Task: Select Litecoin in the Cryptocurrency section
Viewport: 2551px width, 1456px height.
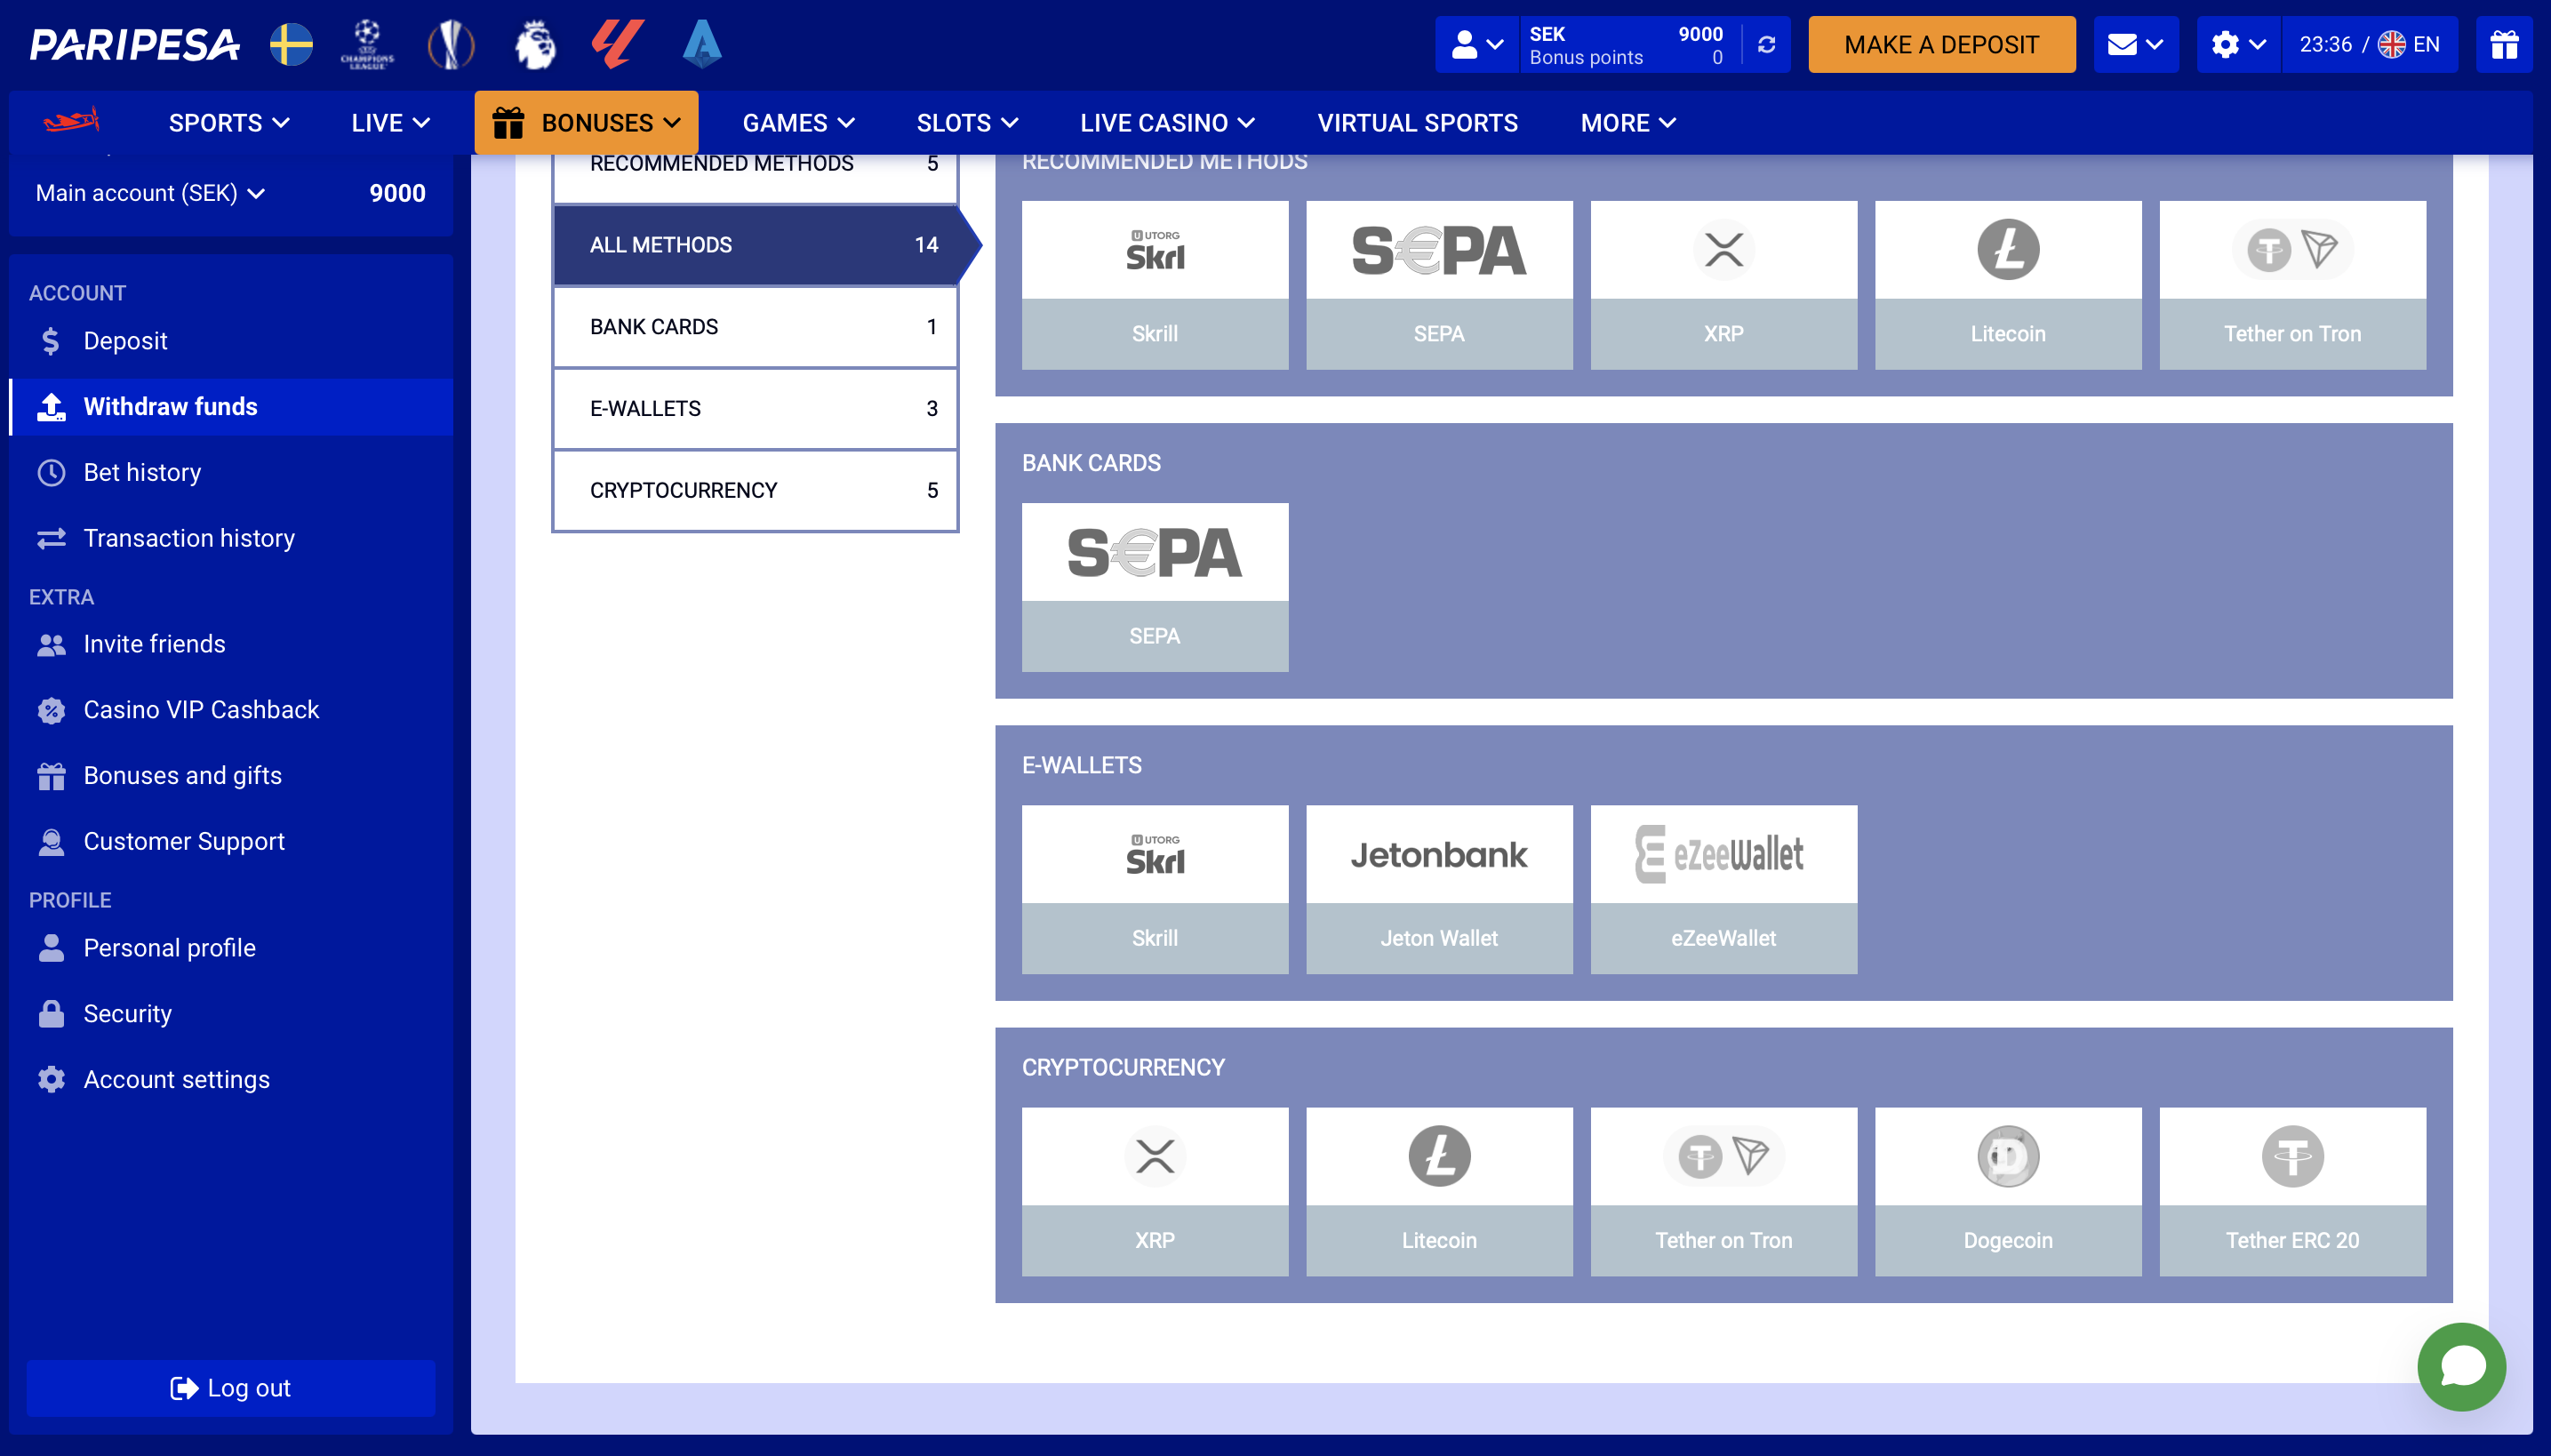Action: click(x=1439, y=1191)
